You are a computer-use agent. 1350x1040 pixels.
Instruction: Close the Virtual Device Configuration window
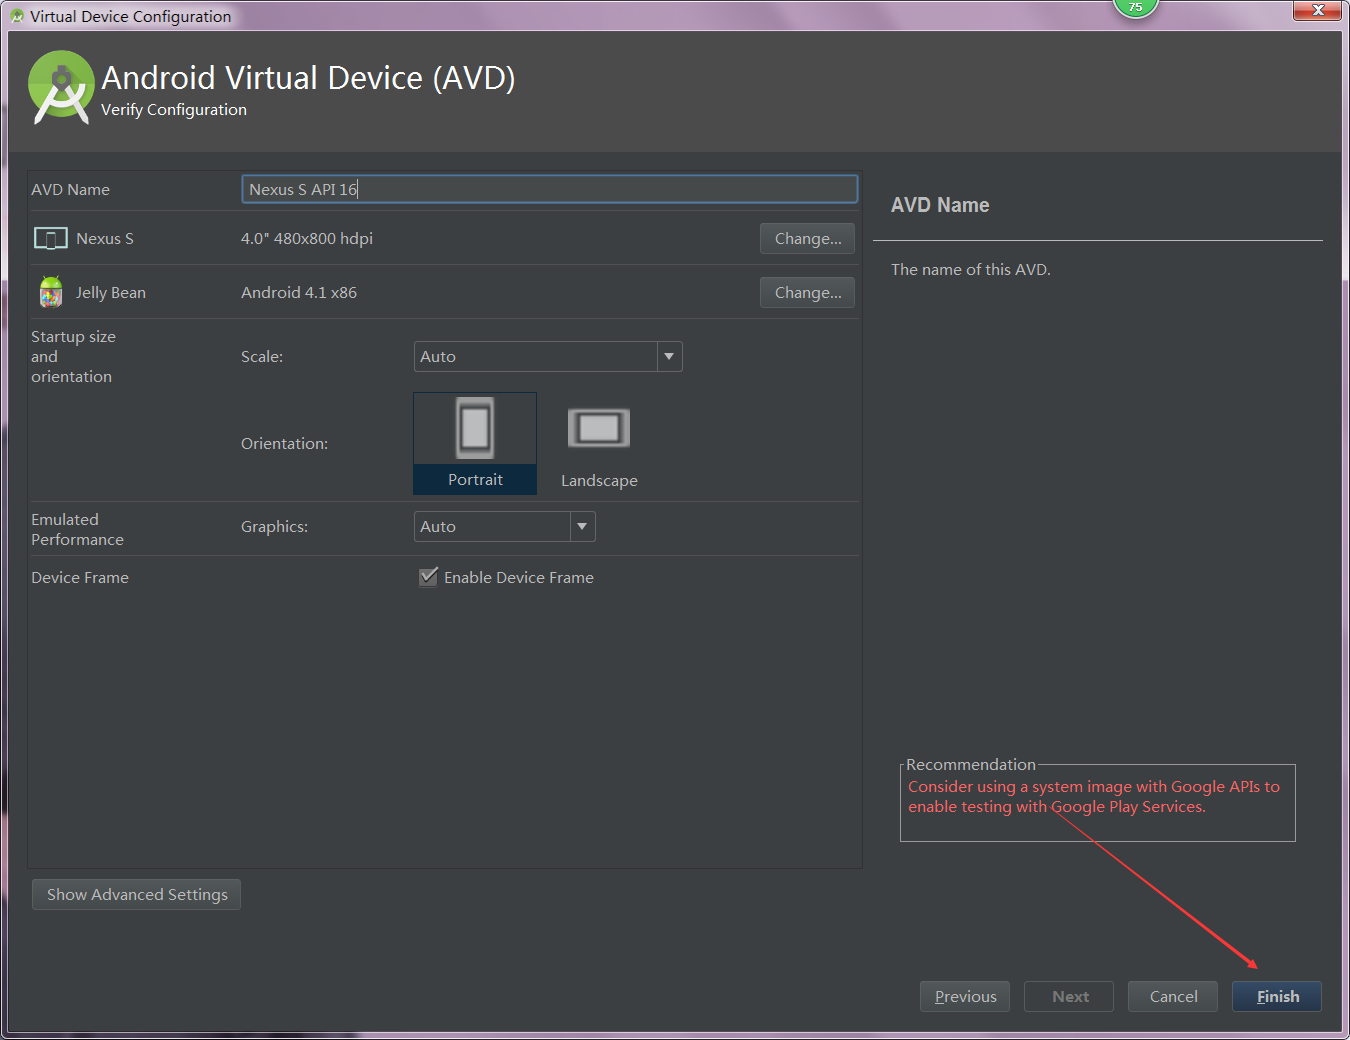point(1317,10)
